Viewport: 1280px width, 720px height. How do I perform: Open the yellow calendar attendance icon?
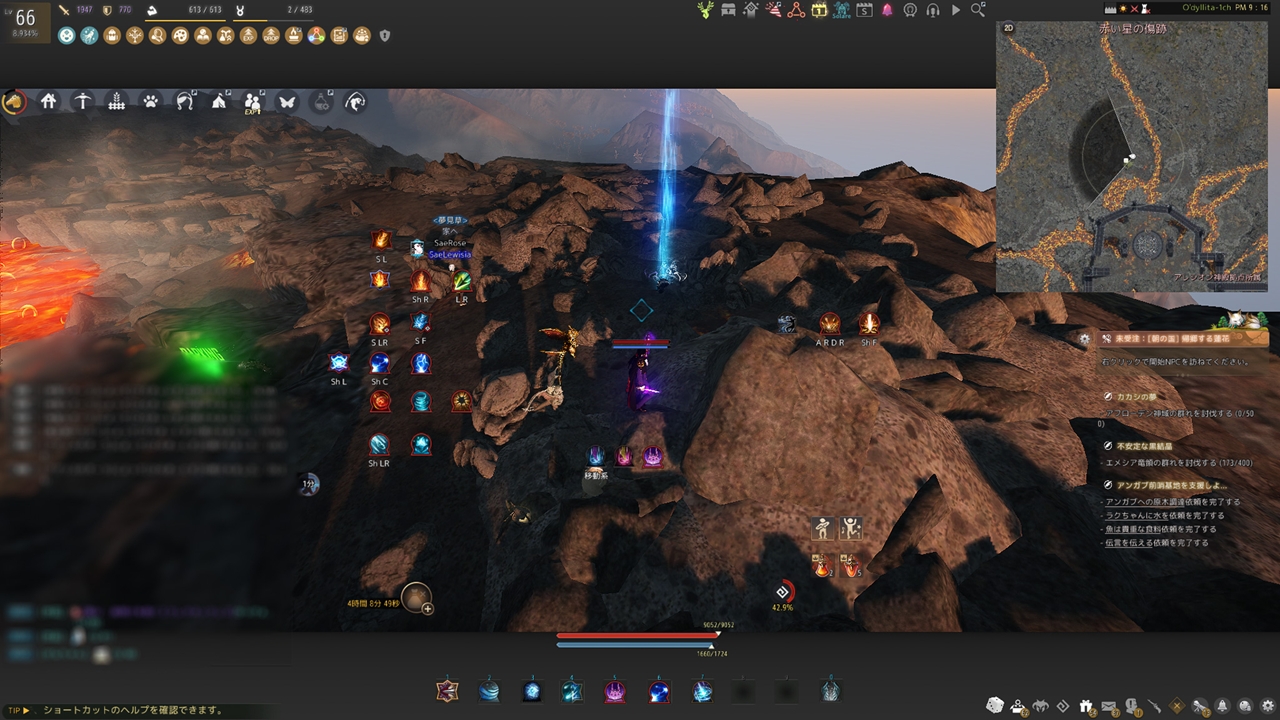[x=819, y=10]
